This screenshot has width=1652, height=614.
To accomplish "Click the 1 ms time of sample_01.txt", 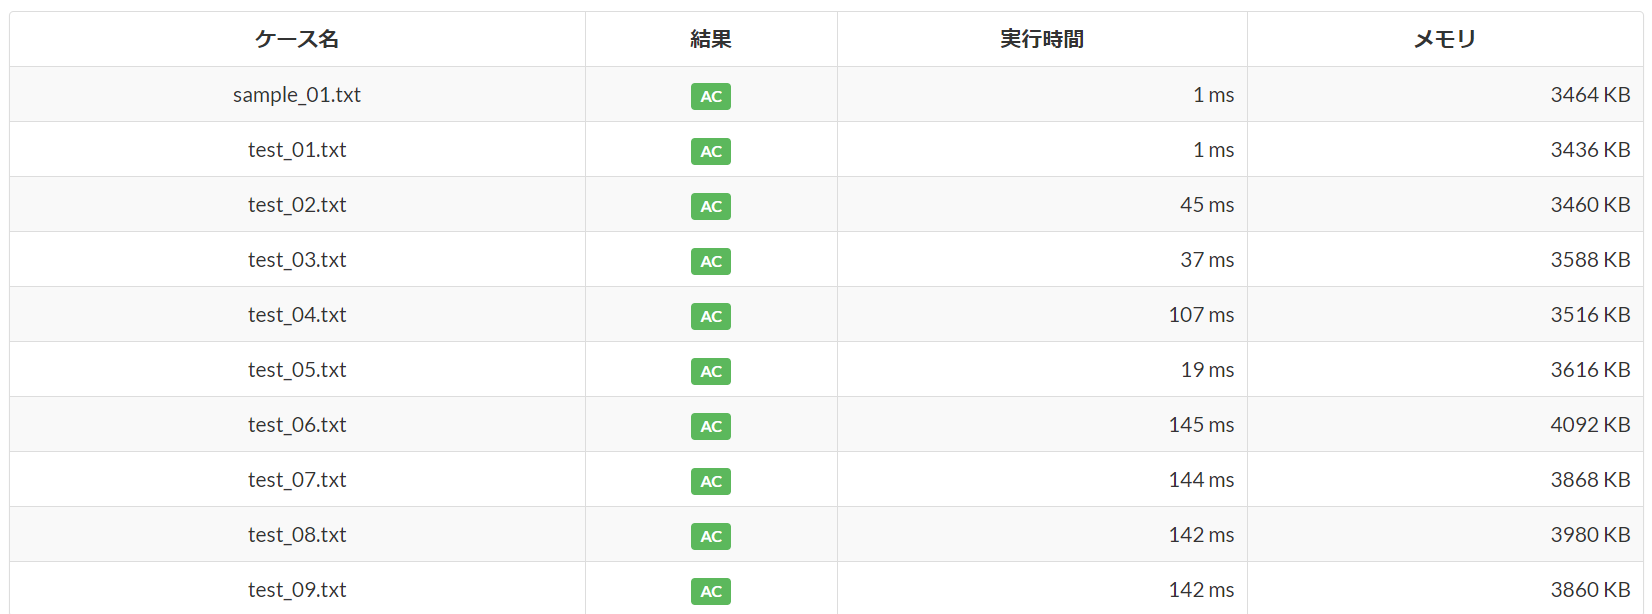I will tap(1213, 95).
